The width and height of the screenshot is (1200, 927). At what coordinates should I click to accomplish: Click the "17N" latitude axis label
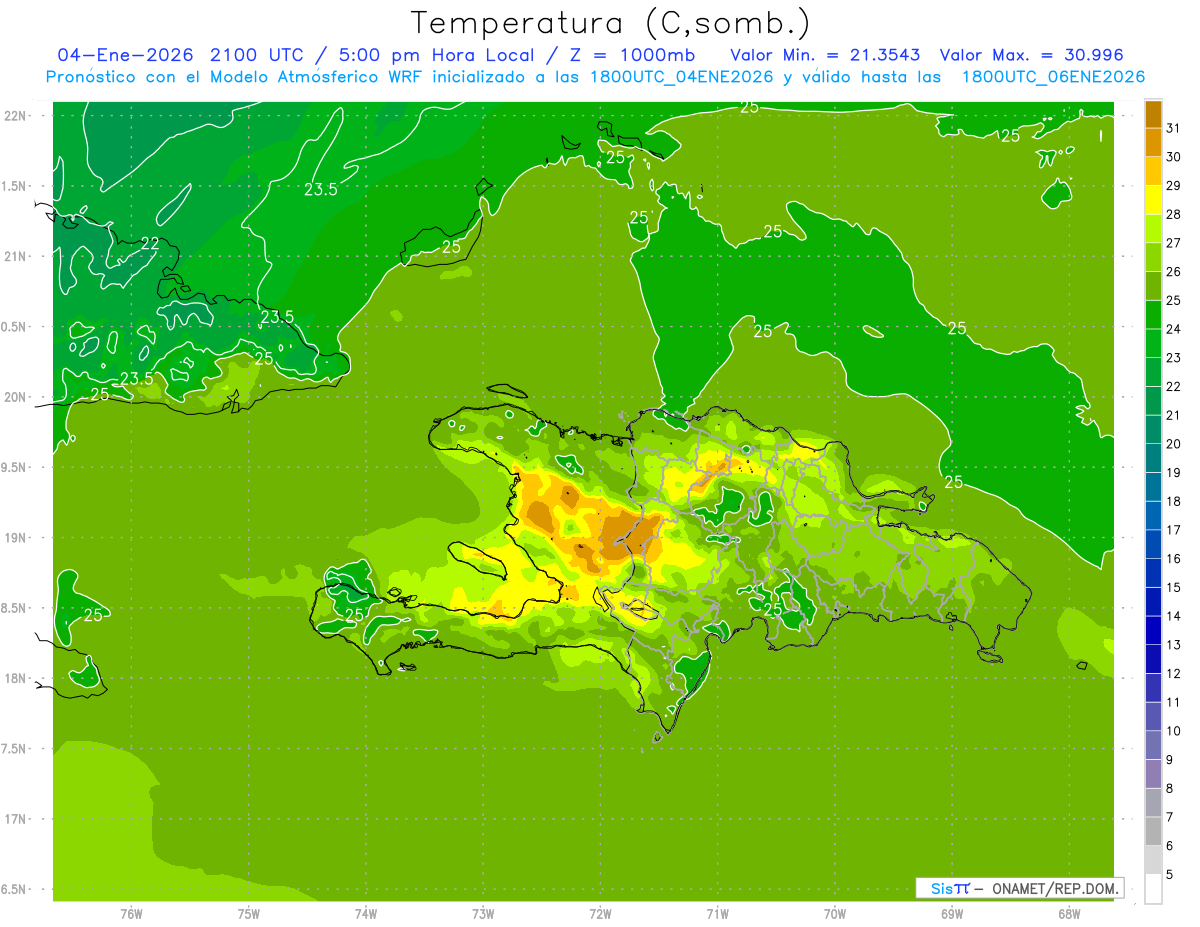[15, 819]
